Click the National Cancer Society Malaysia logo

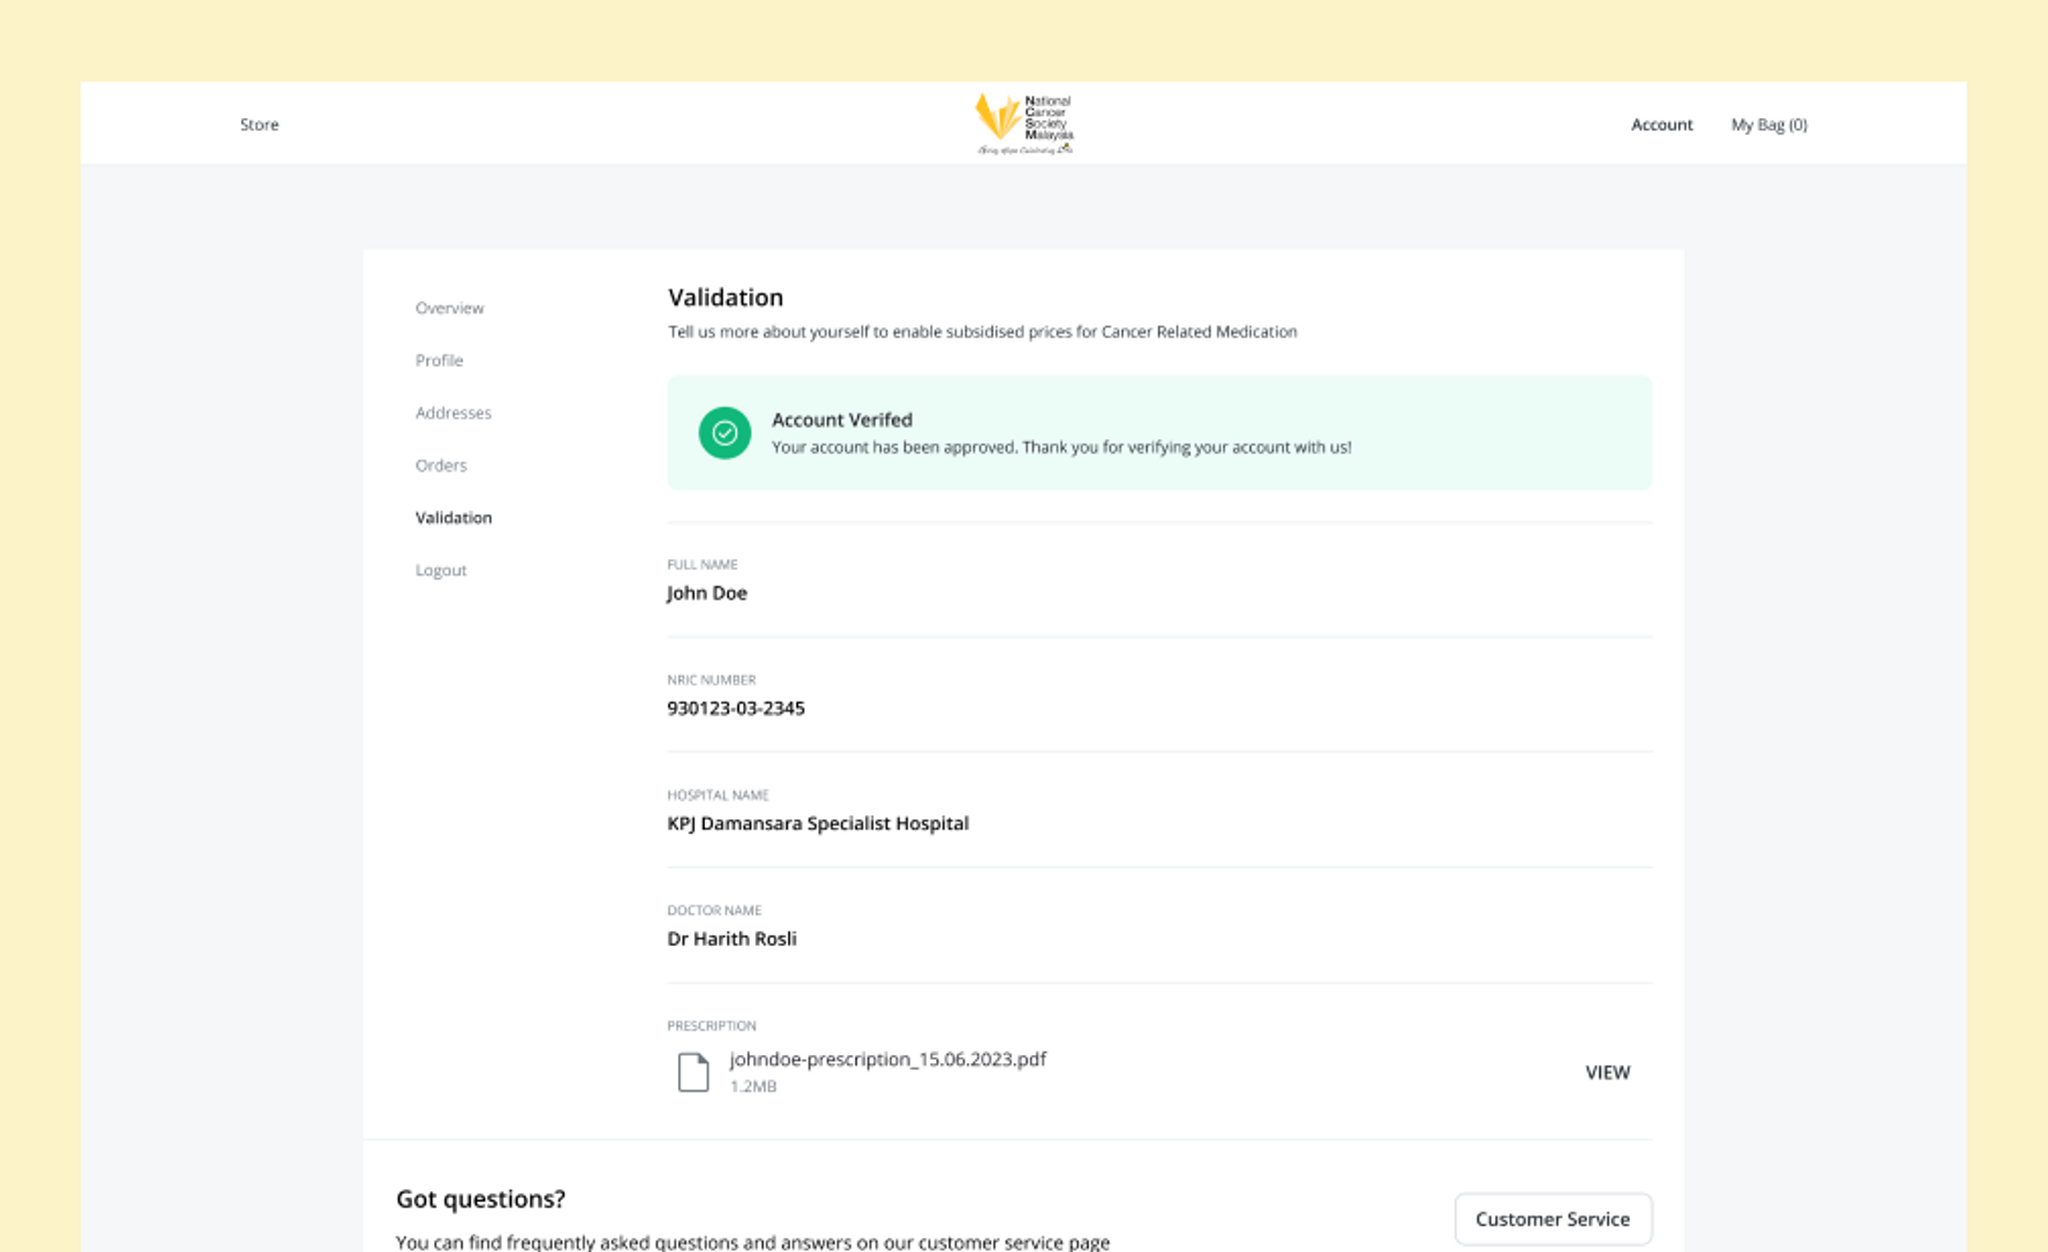1023,124
